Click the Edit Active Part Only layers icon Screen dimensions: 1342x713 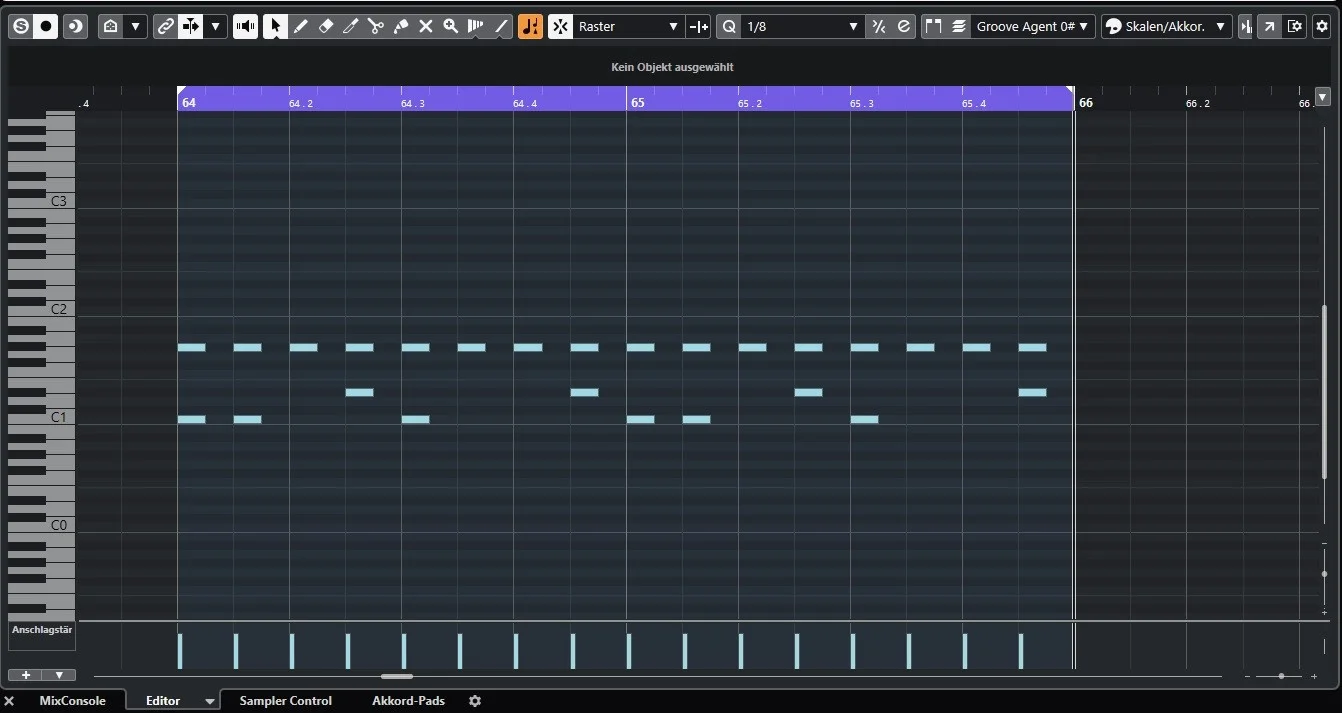(x=959, y=26)
